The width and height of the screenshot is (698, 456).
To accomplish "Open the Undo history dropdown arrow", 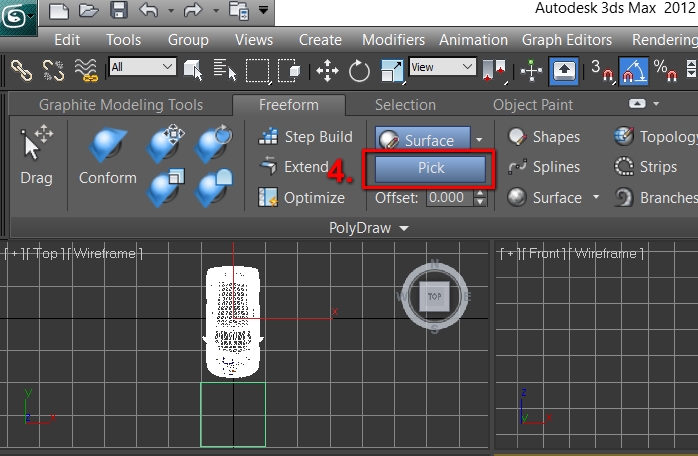I will (x=171, y=10).
